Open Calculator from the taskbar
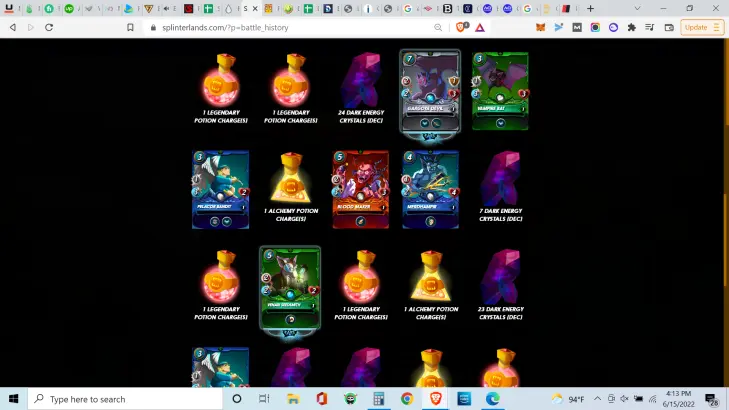This screenshot has width=729, height=410. point(378,399)
